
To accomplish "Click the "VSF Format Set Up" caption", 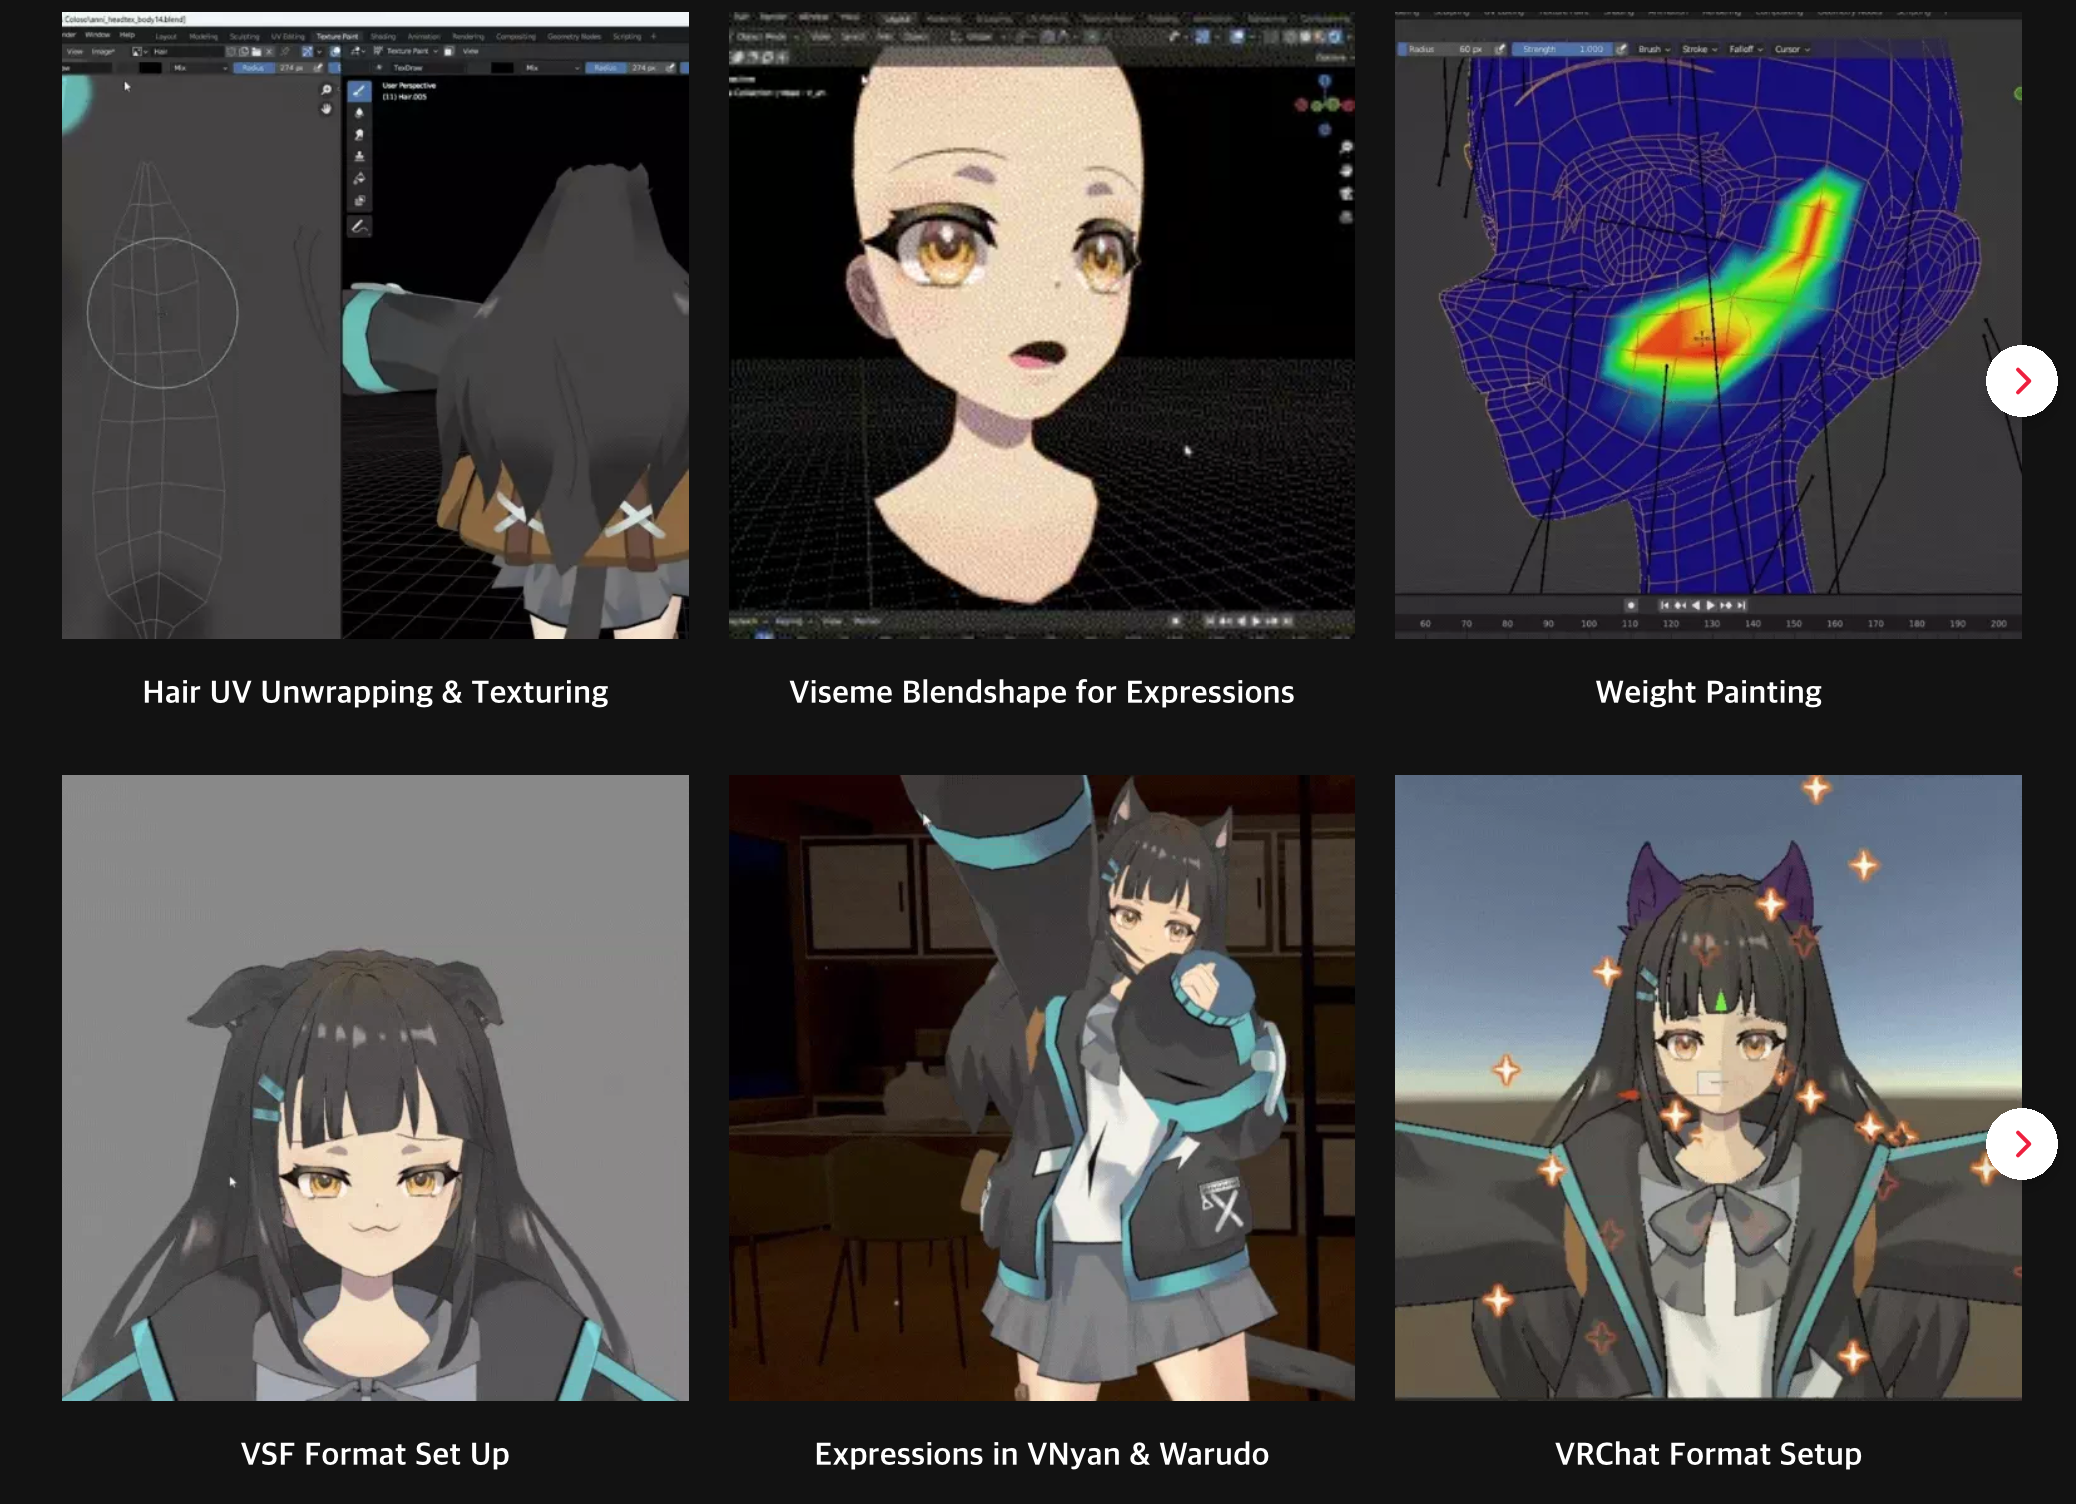I will (x=375, y=1454).
